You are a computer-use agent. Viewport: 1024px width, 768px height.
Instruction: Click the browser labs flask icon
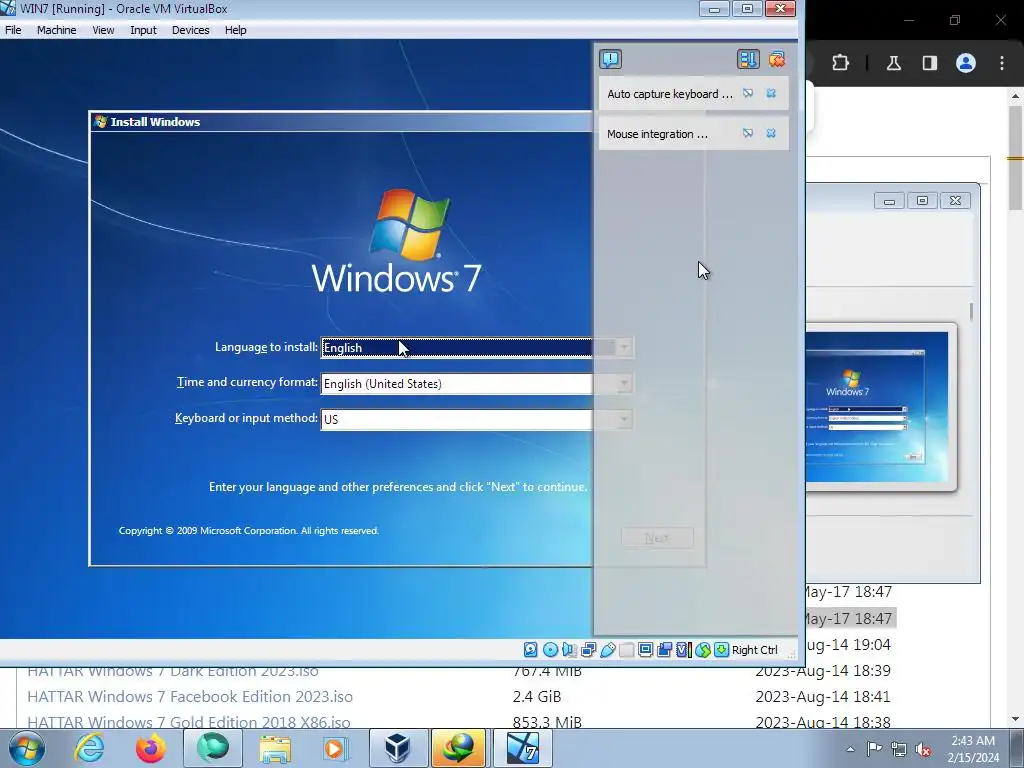(x=893, y=63)
